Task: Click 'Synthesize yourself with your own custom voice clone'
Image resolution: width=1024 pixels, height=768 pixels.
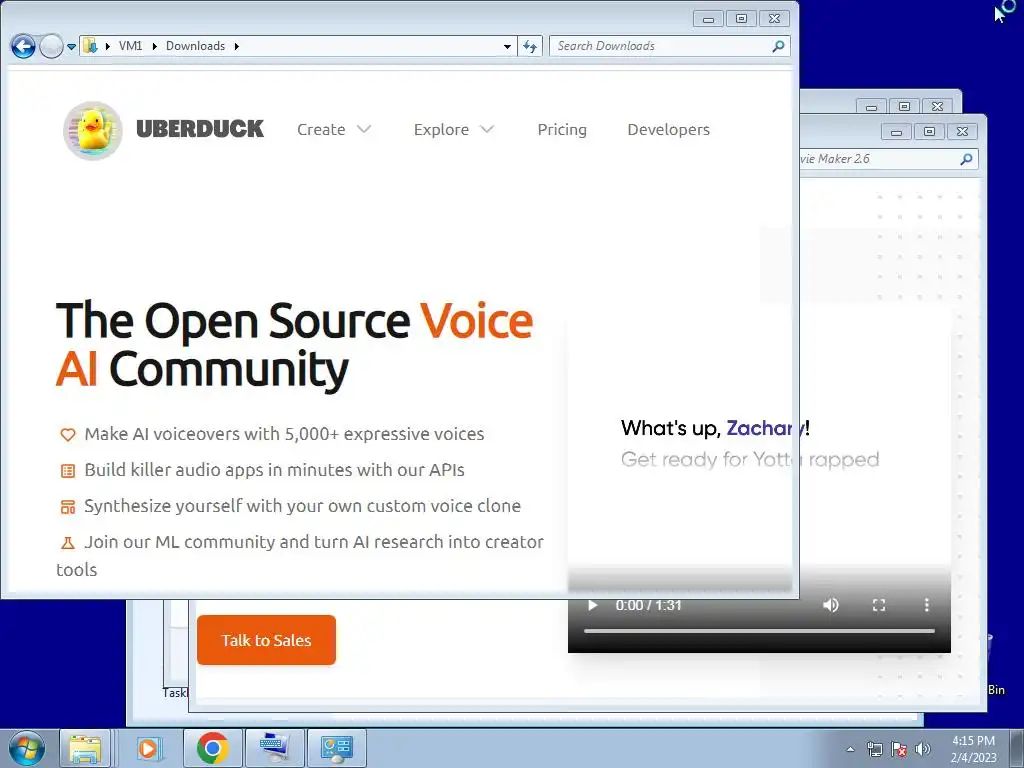Action: coord(302,506)
